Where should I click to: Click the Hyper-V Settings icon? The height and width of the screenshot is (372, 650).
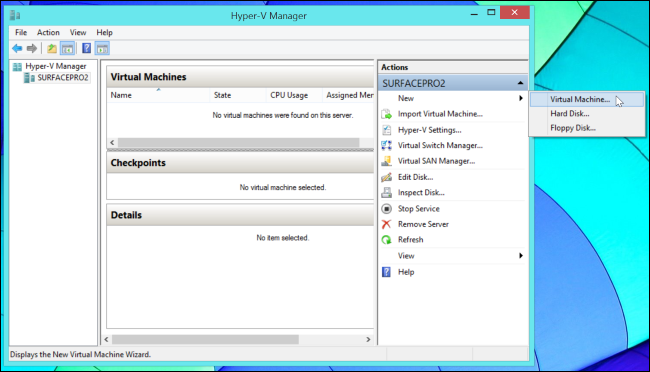coord(386,130)
